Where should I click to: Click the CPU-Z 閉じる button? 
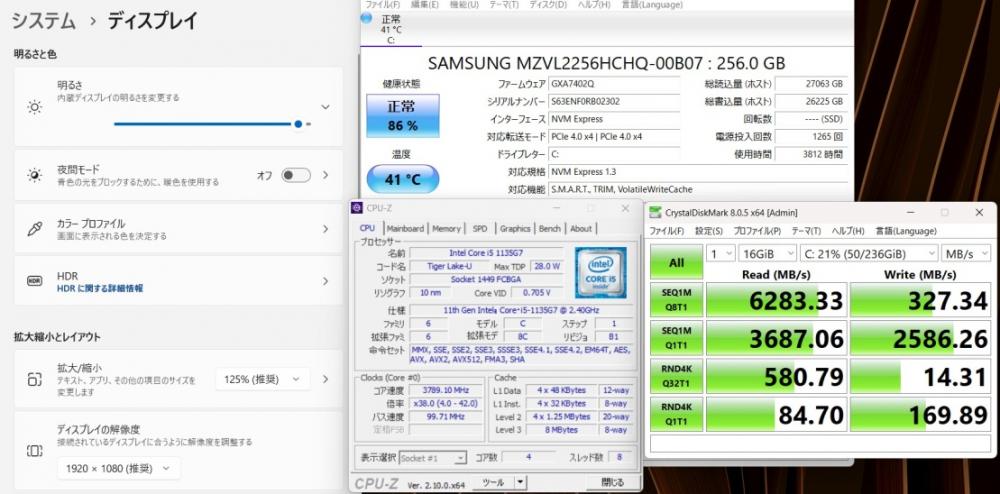point(612,482)
